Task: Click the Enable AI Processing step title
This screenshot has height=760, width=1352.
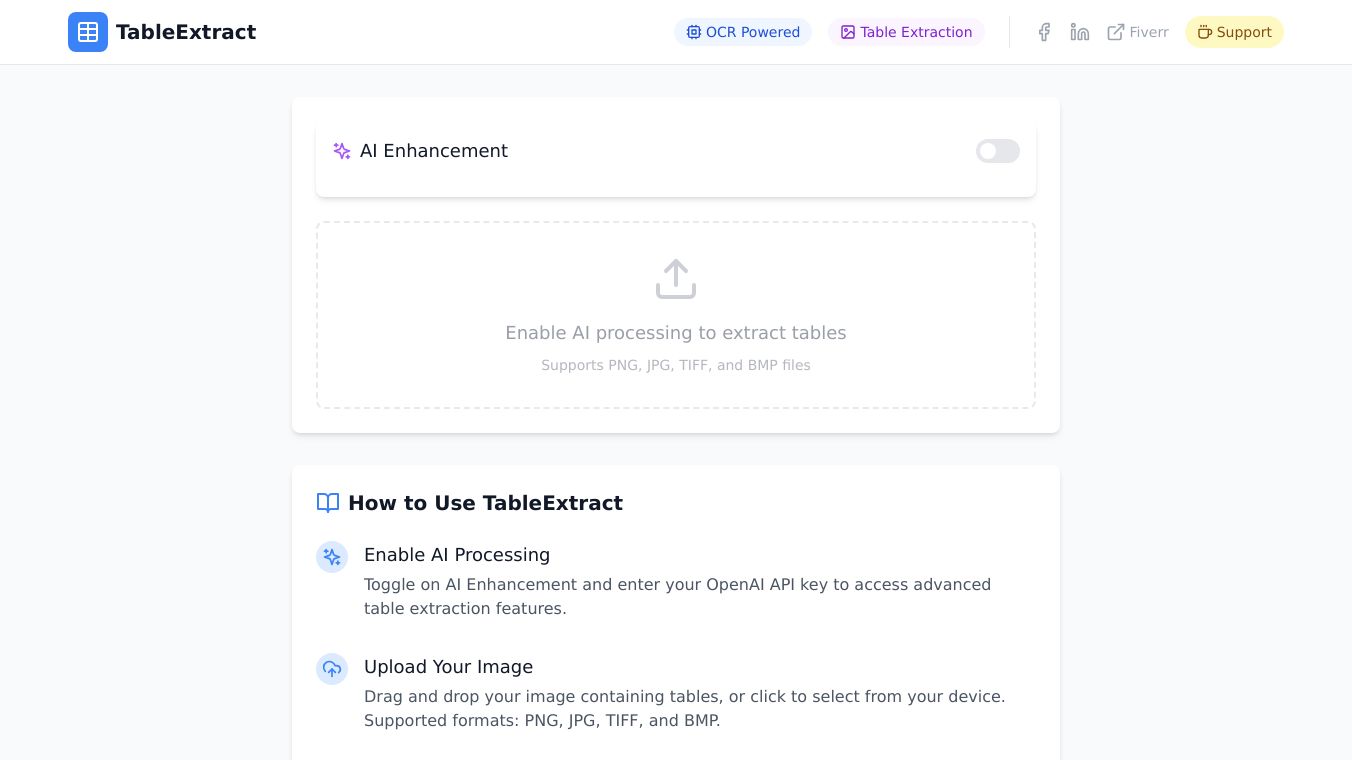Action: (457, 555)
